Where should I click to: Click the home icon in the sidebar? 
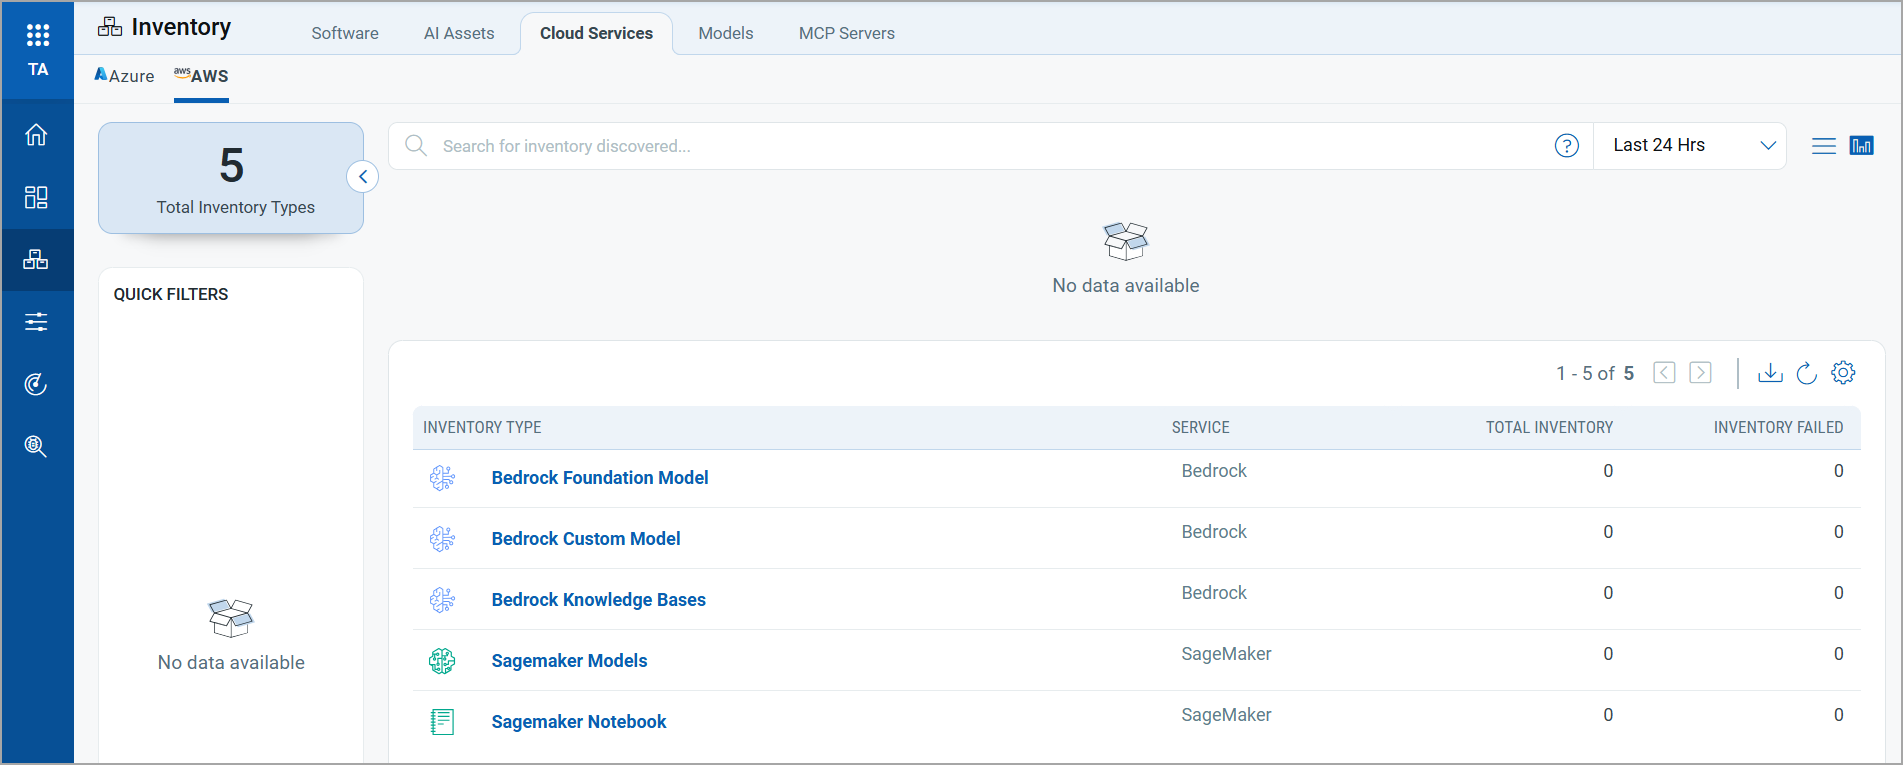point(36,135)
